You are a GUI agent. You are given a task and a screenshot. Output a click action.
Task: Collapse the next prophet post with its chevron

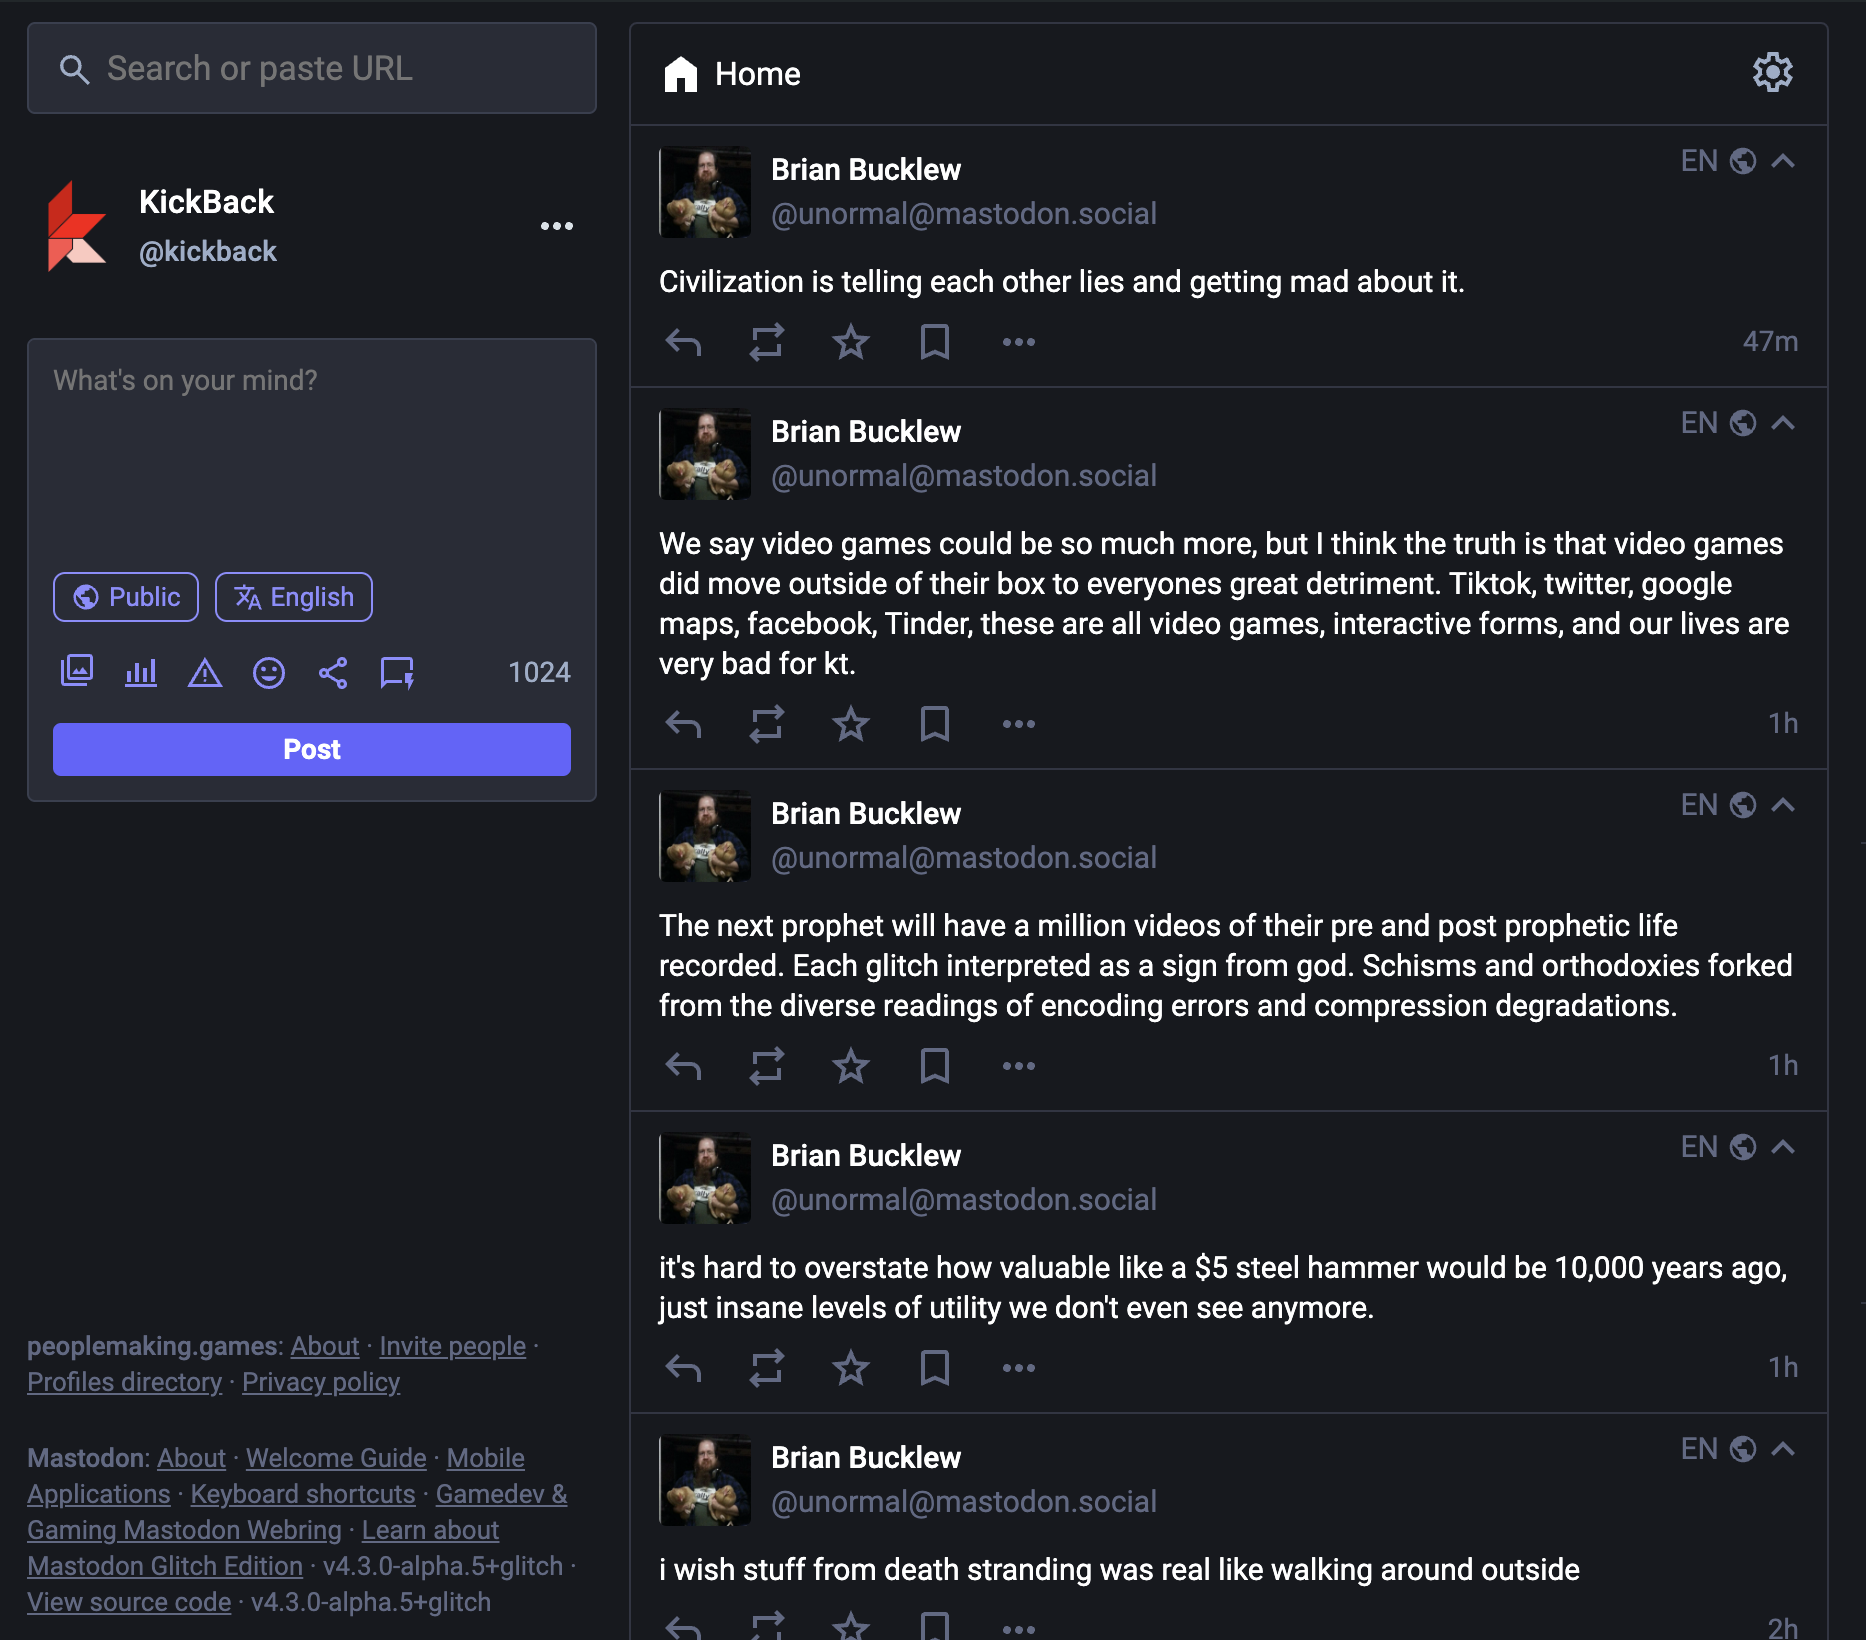tap(1783, 804)
